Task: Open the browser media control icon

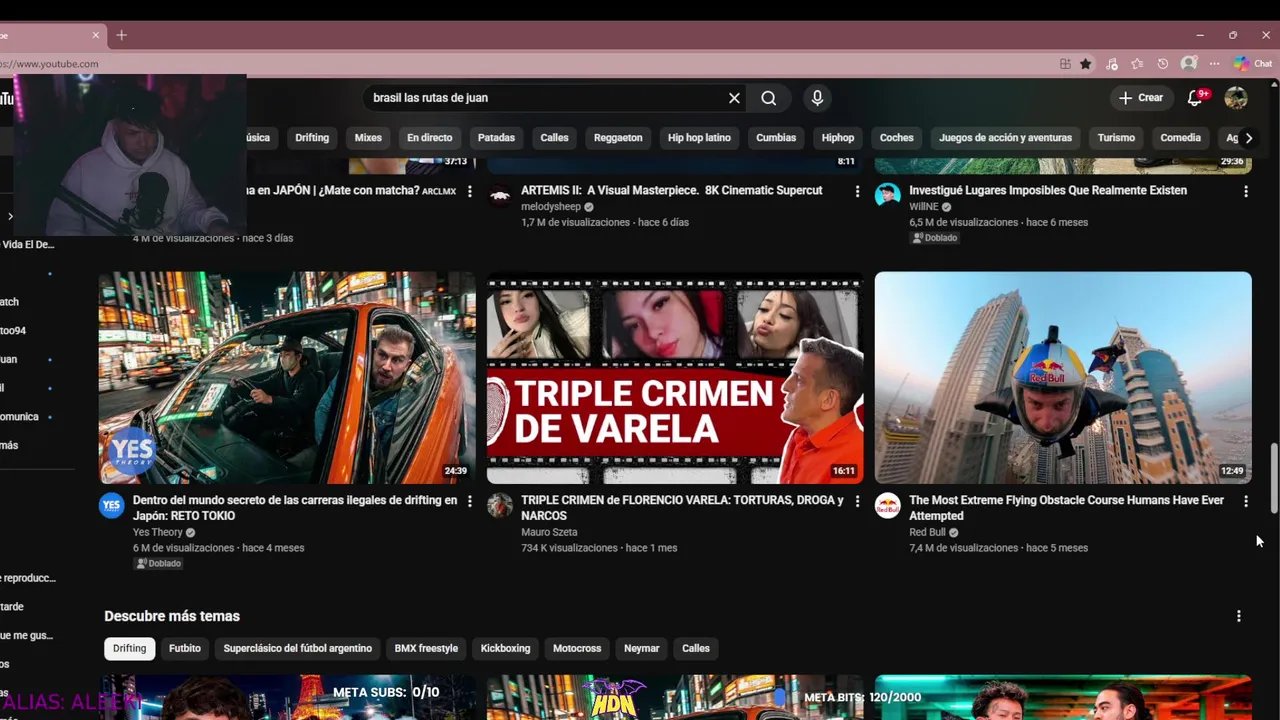Action: [x=1112, y=64]
